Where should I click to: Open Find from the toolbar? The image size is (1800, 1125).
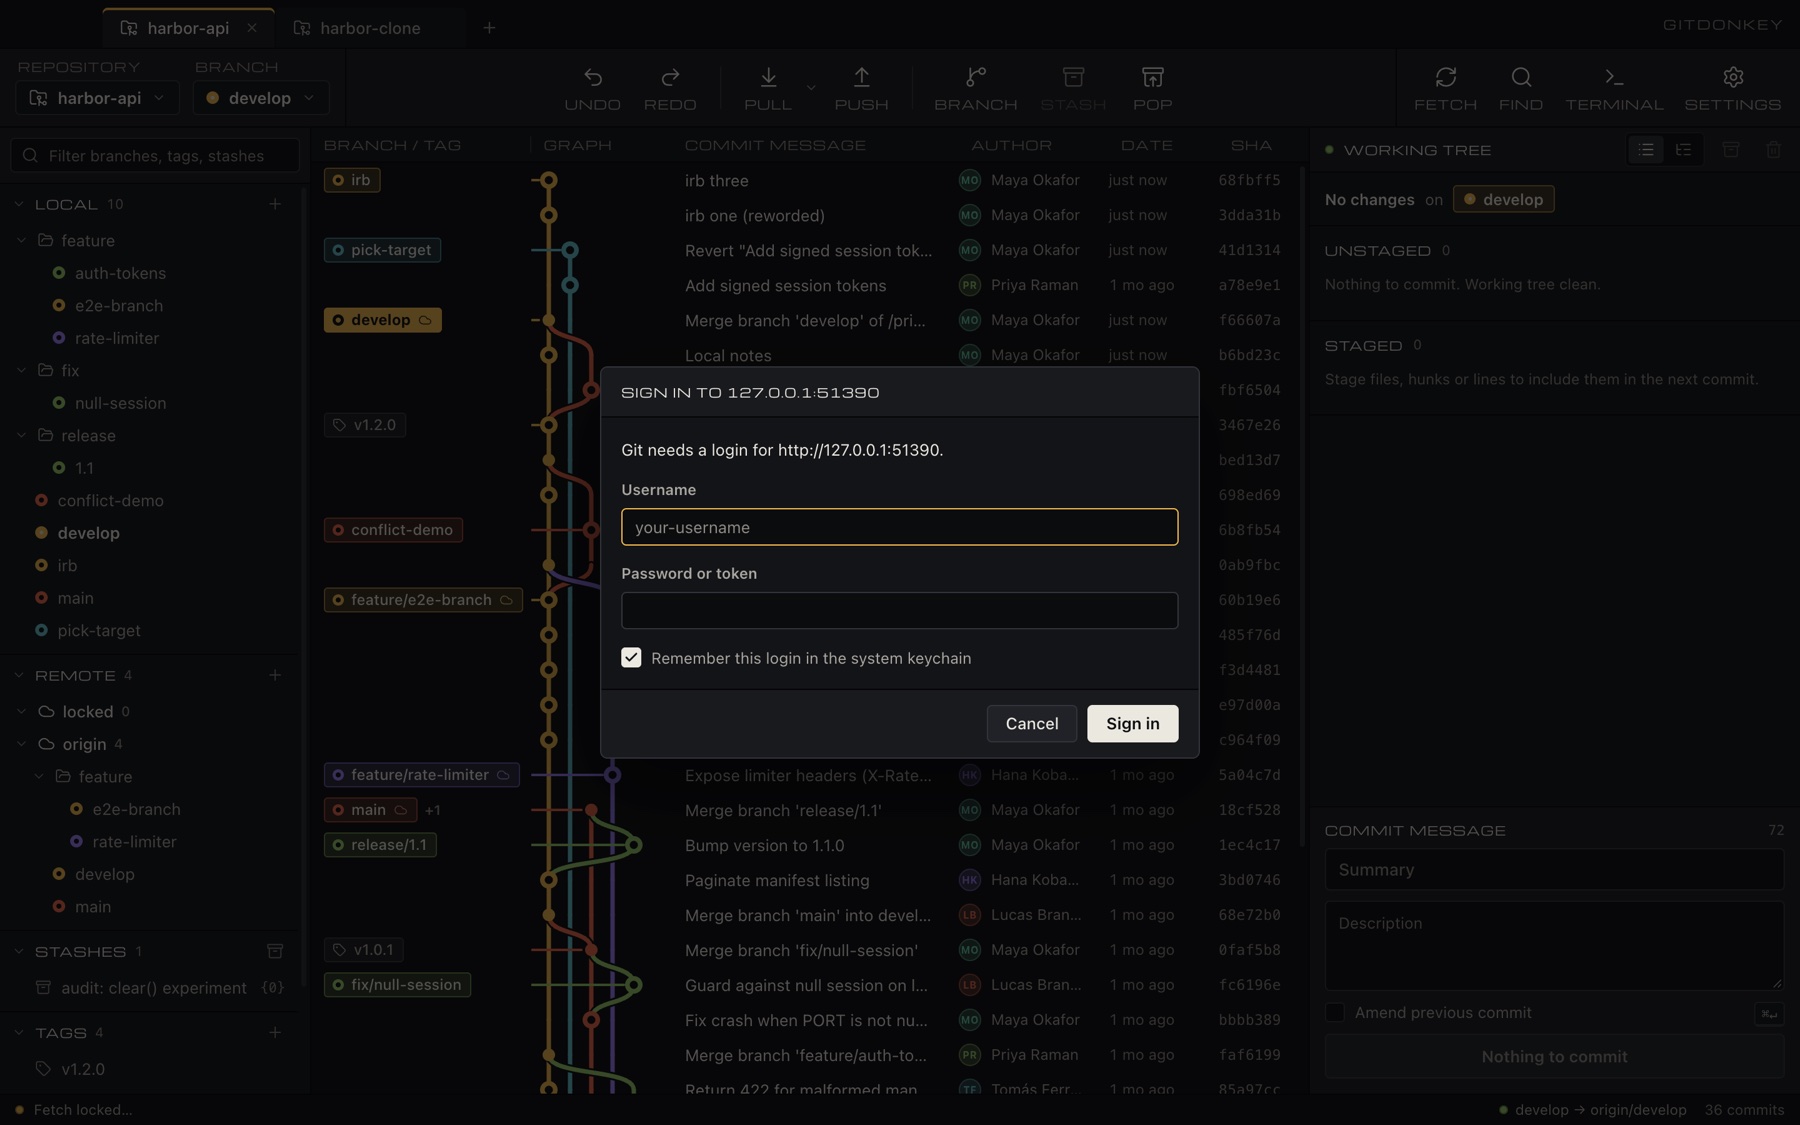coord(1521,88)
